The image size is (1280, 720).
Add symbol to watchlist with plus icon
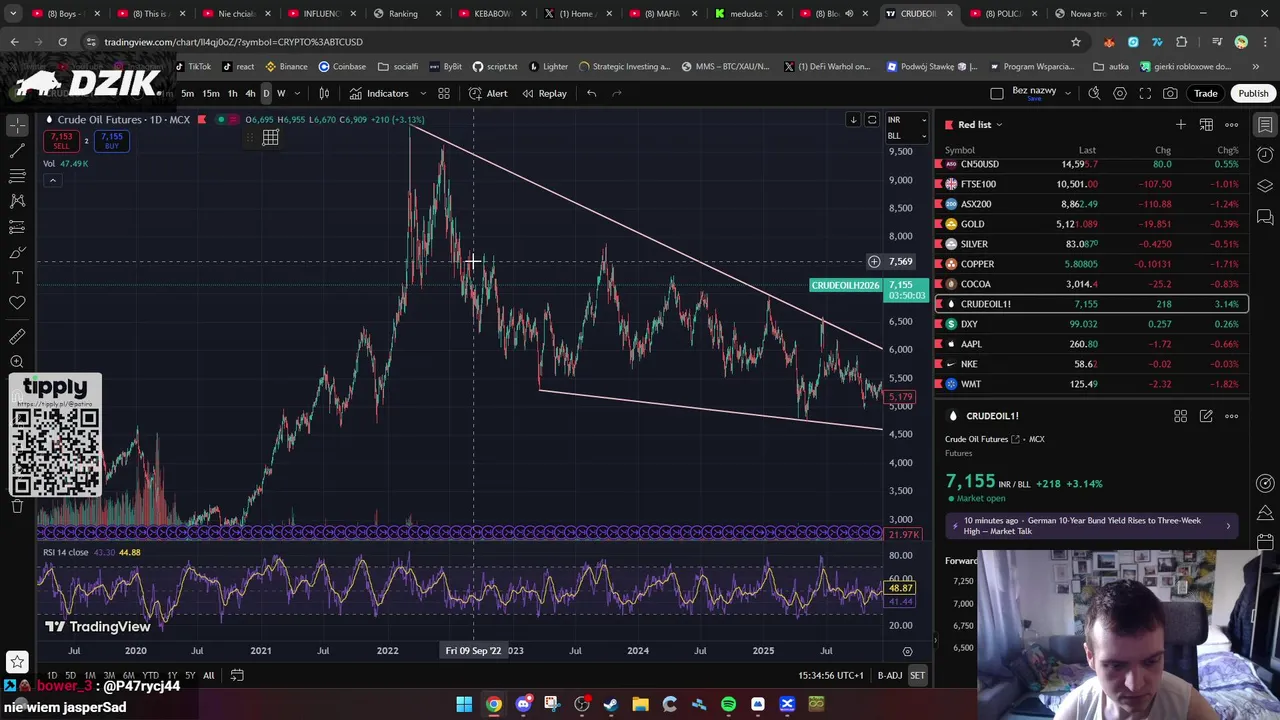(x=1181, y=125)
